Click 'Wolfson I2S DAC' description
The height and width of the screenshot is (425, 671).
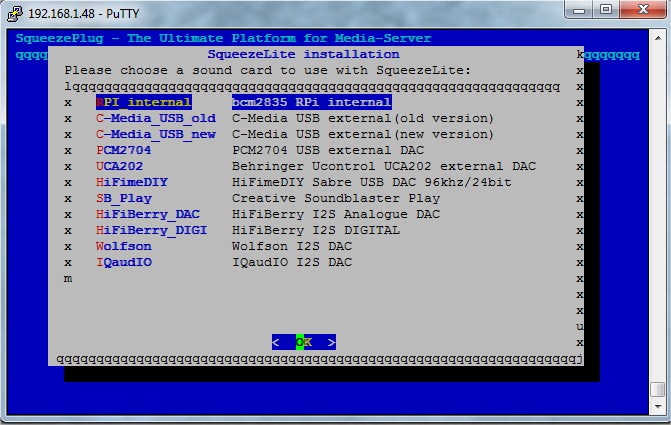point(292,246)
